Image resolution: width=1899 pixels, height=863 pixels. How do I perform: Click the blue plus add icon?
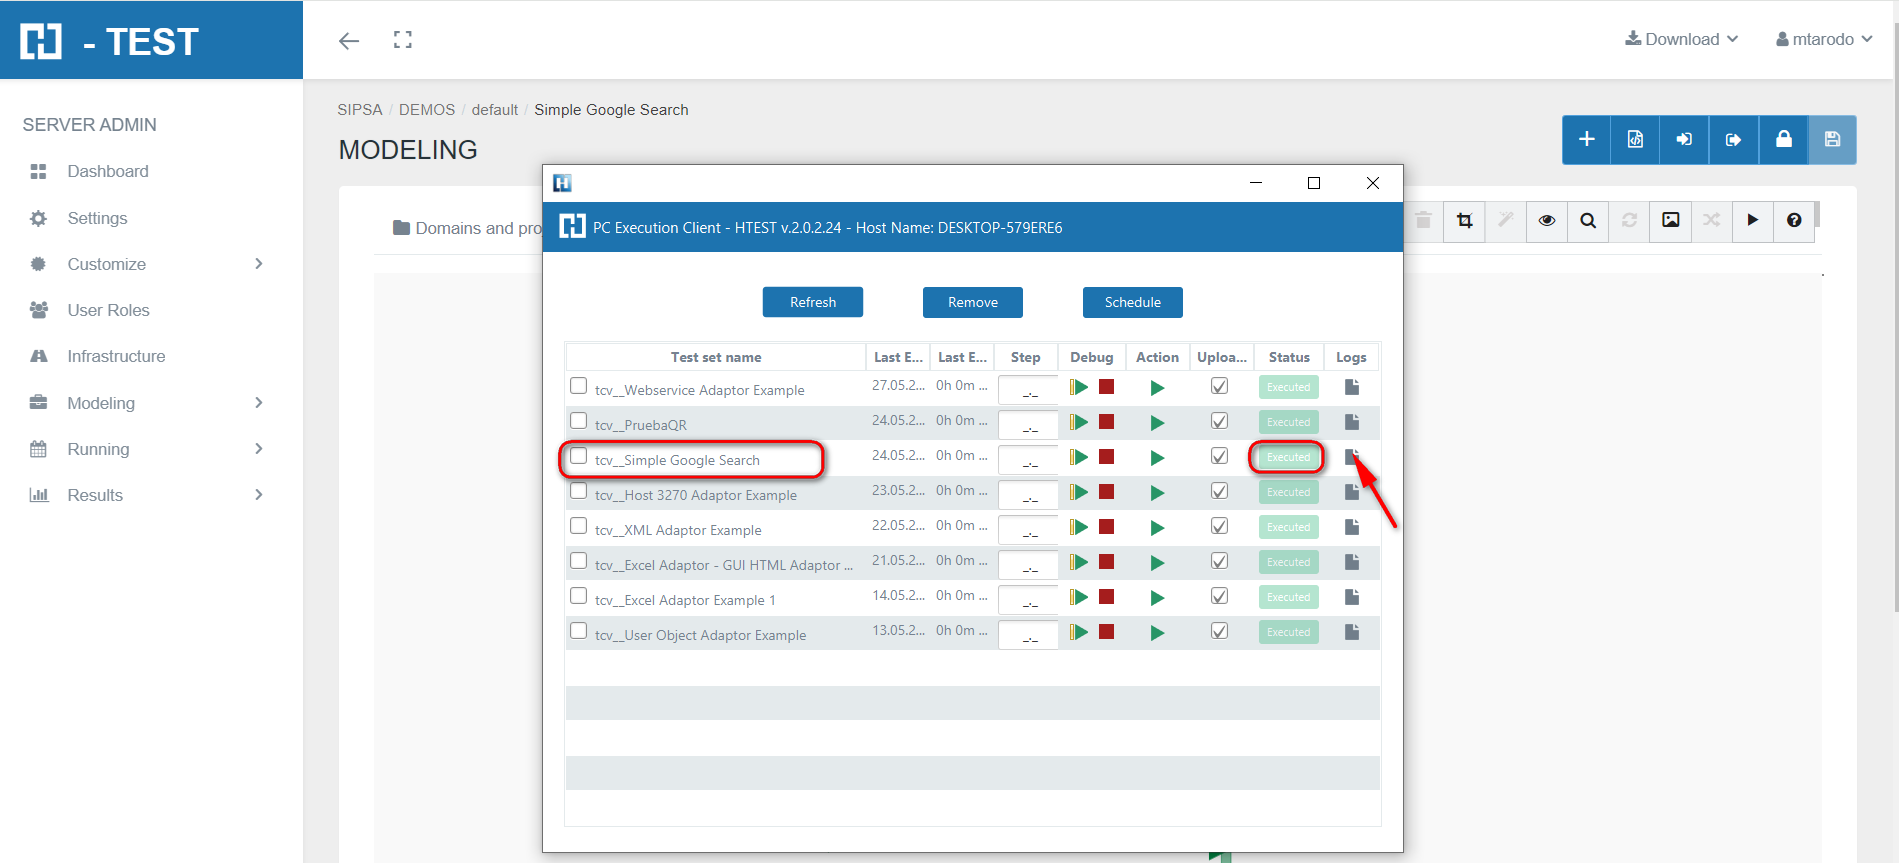(x=1587, y=139)
